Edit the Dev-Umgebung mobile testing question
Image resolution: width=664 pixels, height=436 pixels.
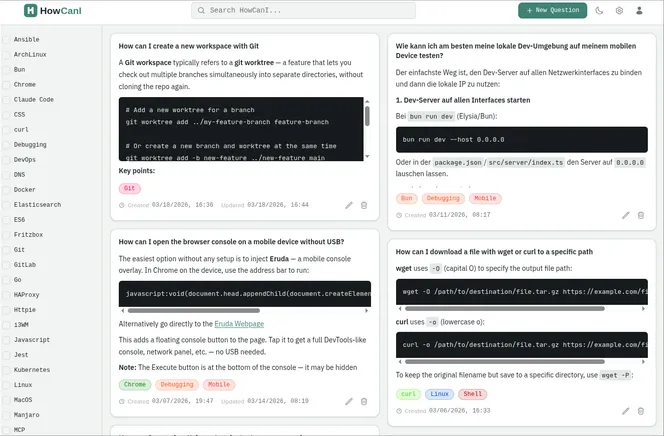[x=626, y=214]
